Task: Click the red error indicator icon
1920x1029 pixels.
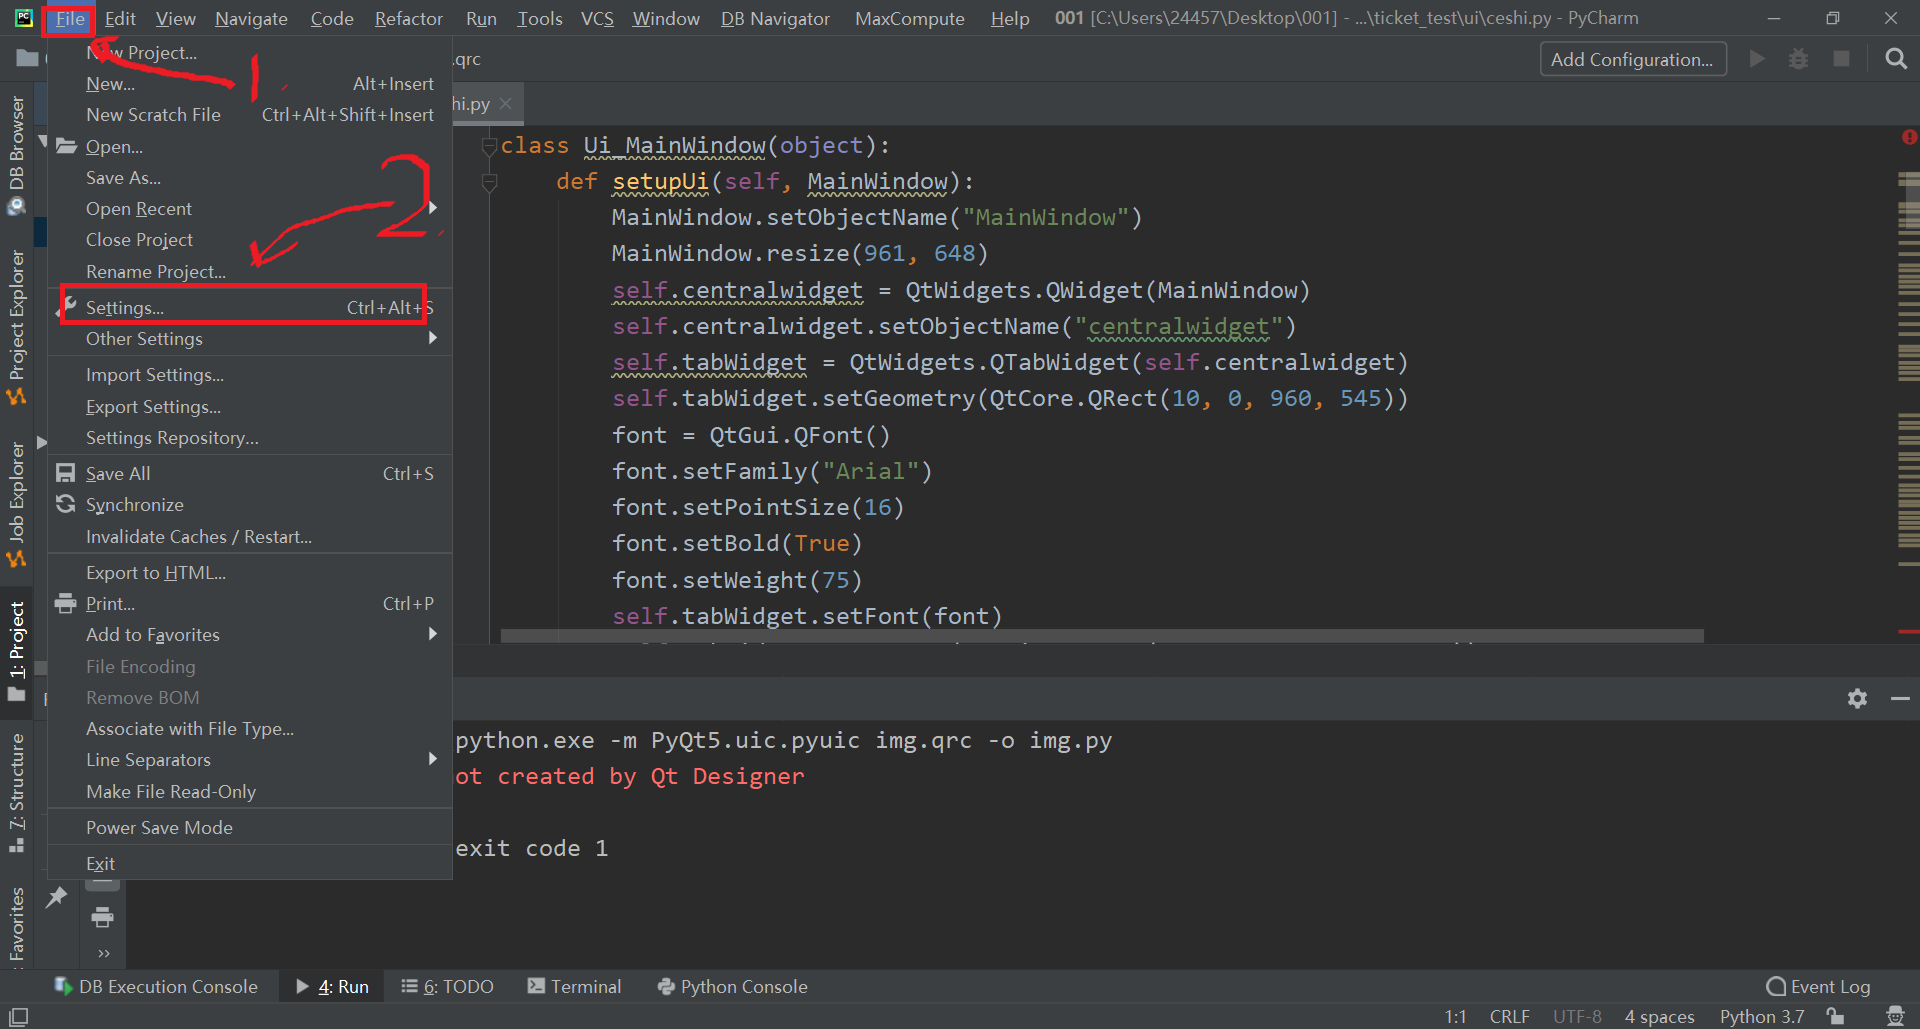Action: coord(1909,137)
